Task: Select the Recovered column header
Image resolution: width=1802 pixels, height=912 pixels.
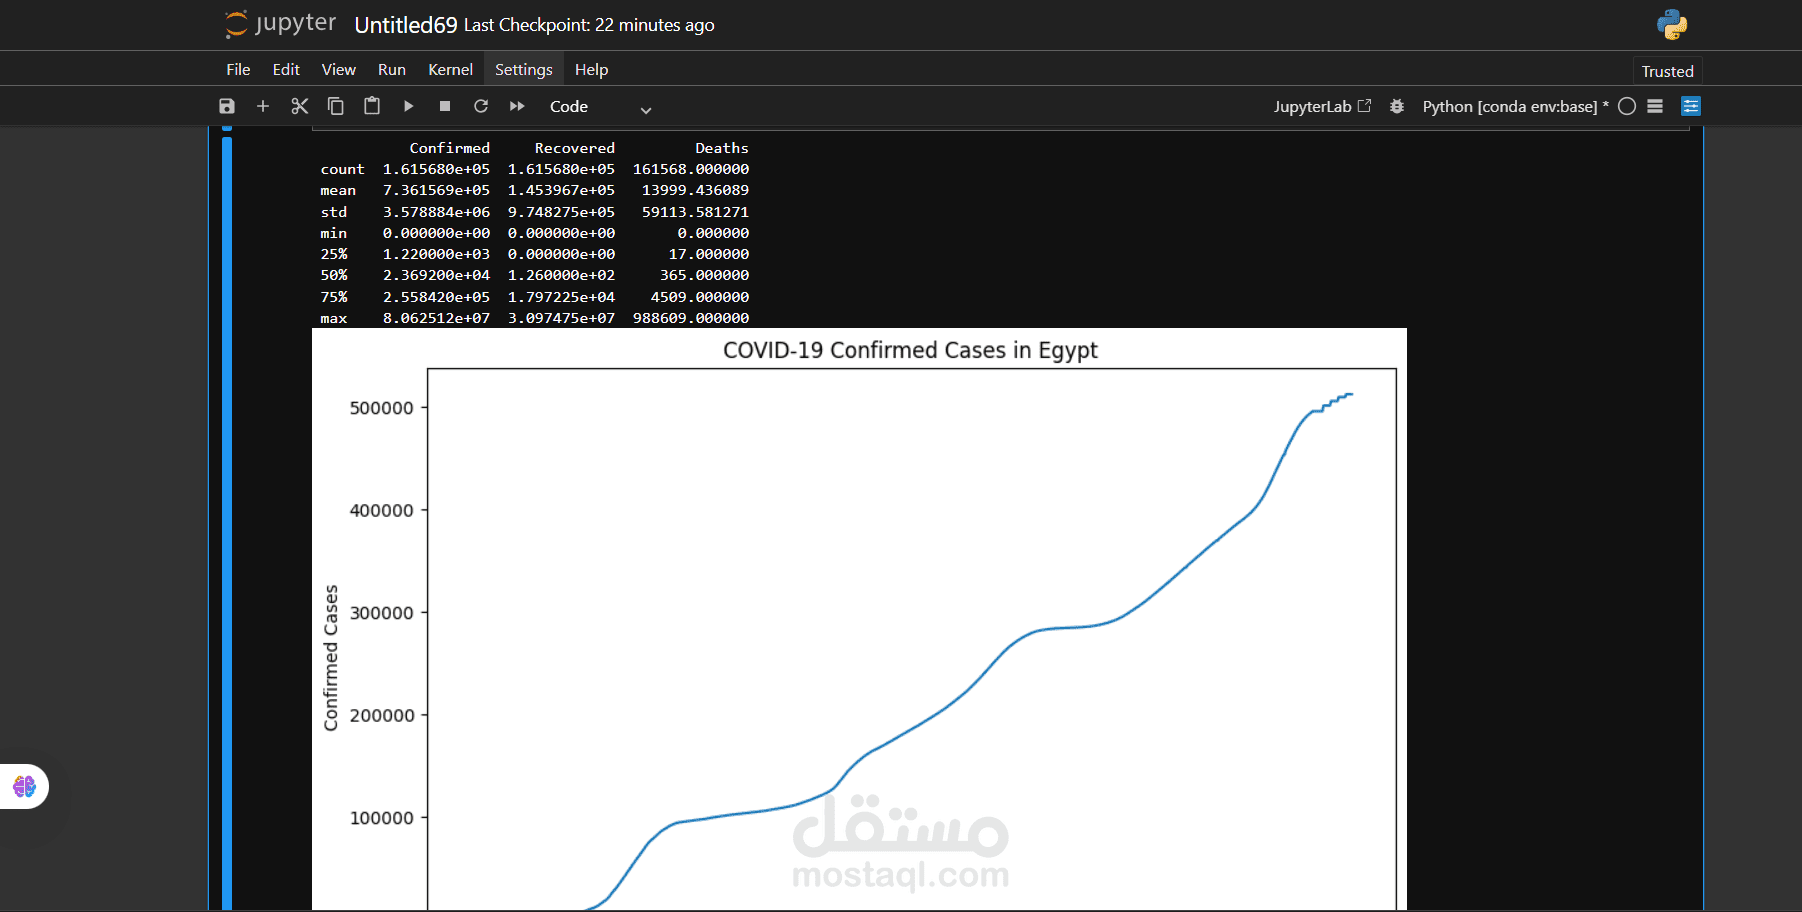Action: [x=574, y=148]
